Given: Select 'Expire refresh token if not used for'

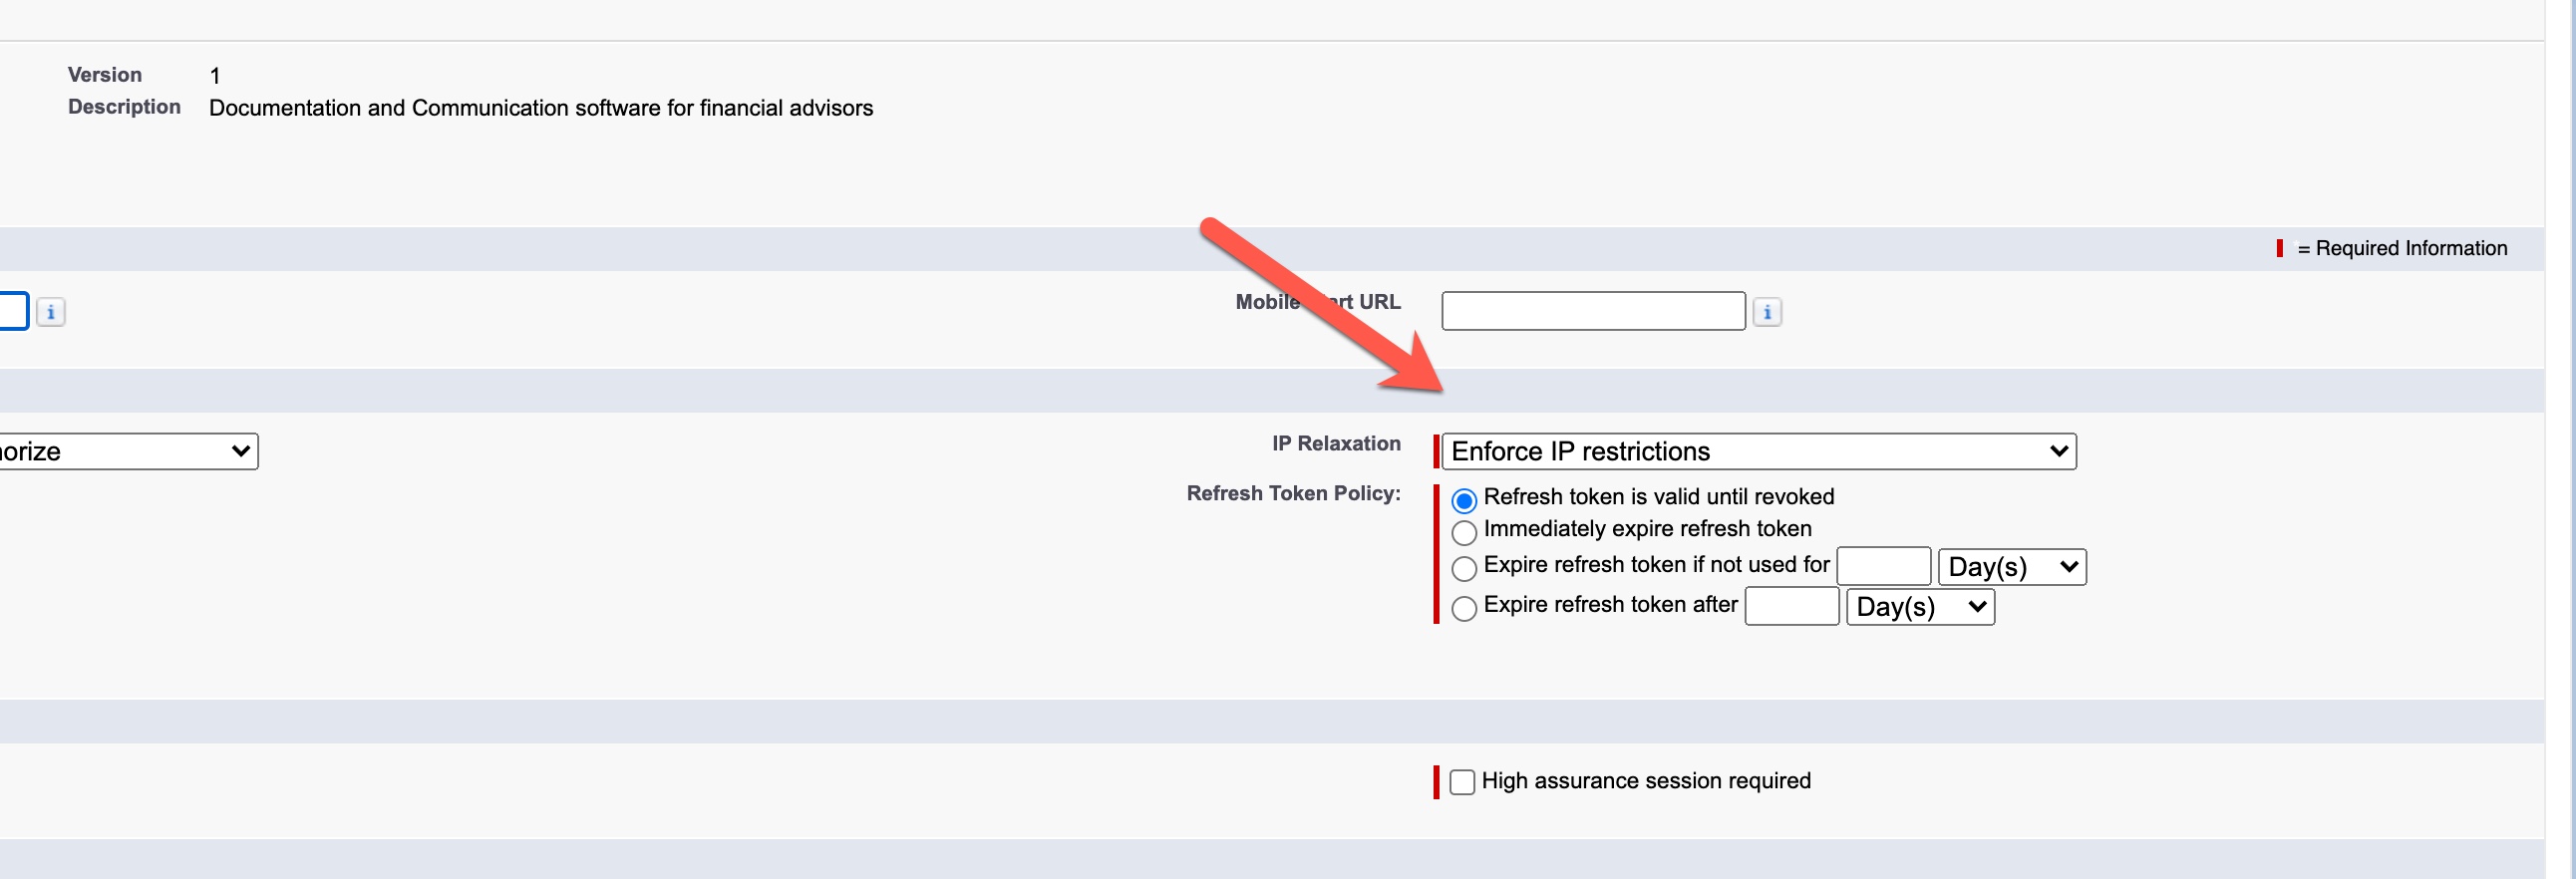Looking at the screenshot, I should 1464,568.
